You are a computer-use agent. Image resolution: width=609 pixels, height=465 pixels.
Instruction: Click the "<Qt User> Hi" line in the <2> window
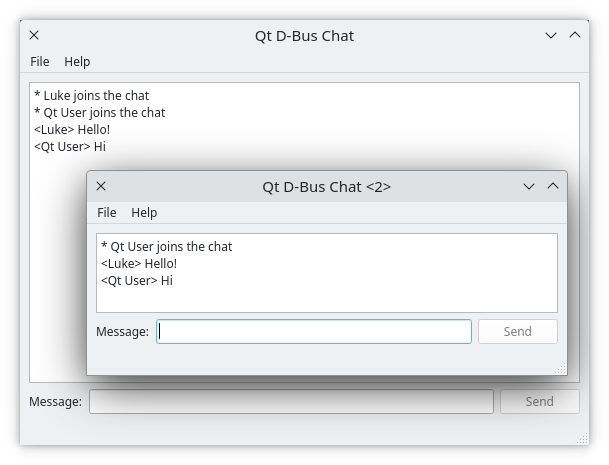(x=137, y=281)
